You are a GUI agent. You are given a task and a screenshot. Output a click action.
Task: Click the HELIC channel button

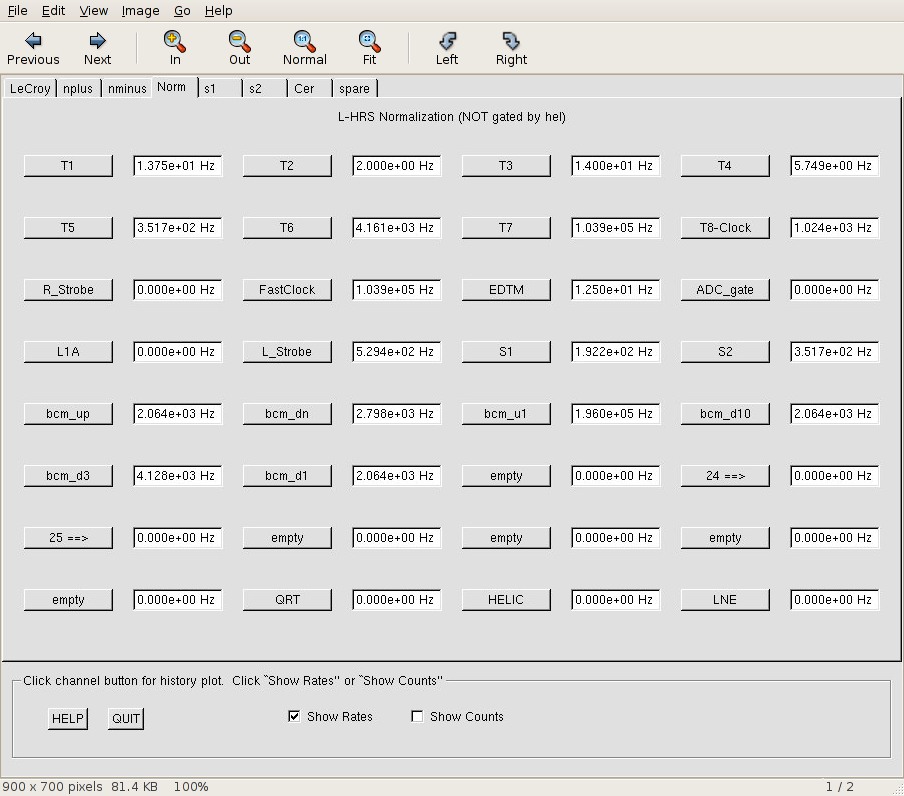point(506,599)
